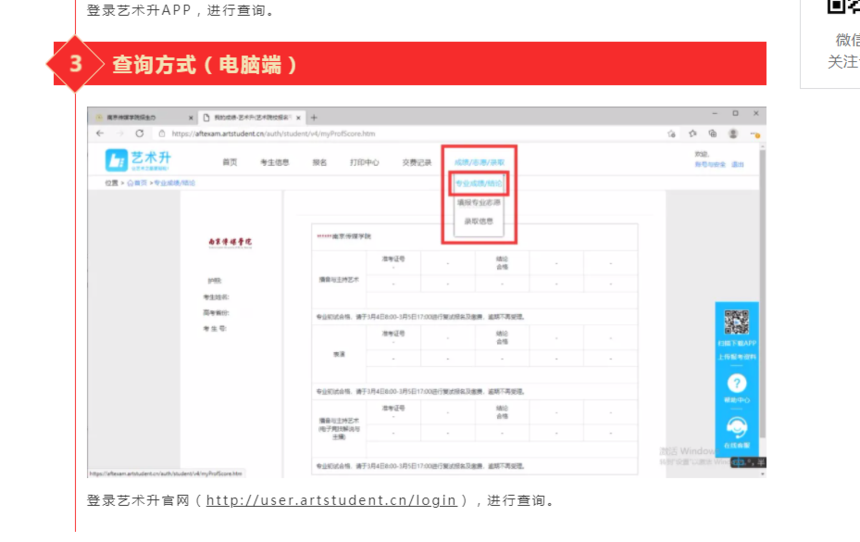Image resolution: width=860 pixels, height=542 pixels.
Task: Click the 帮助中心 question mark icon
Action: pyautogui.click(x=737, y=383)
